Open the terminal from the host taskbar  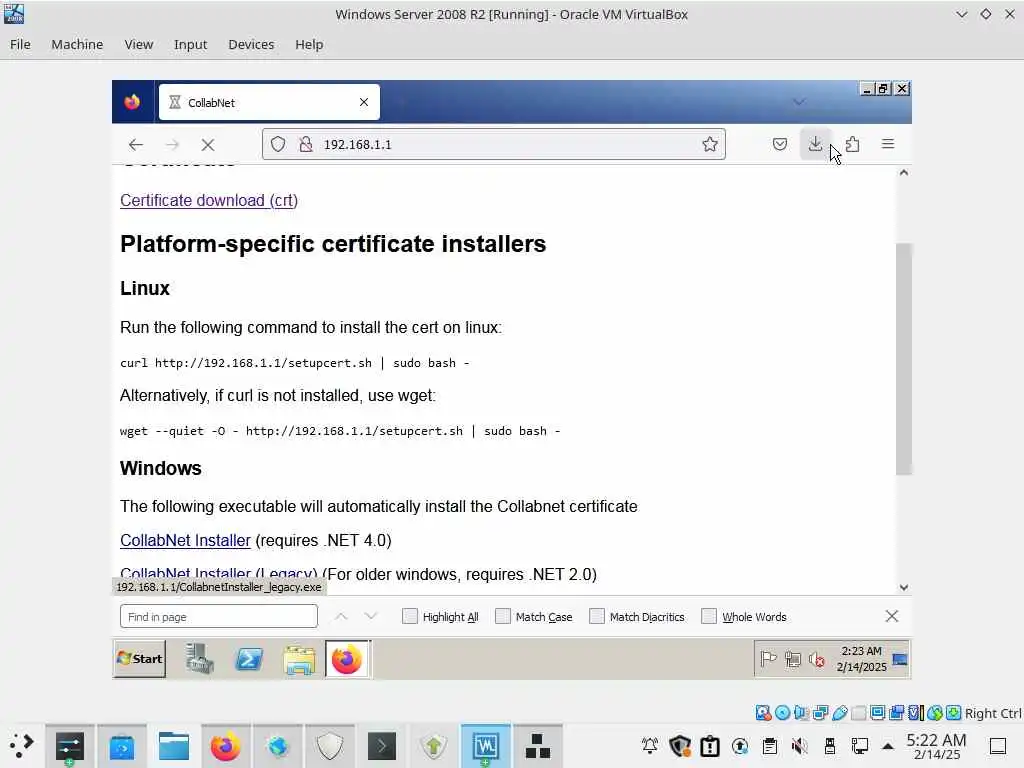click(x=382, y=746)
